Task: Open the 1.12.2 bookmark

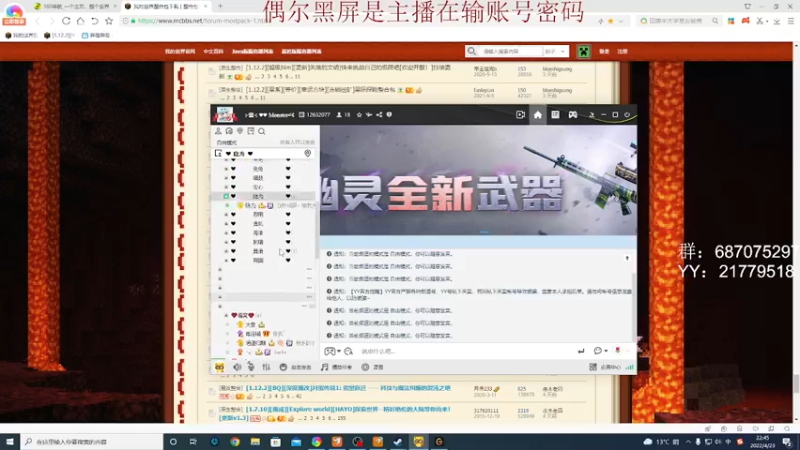Action: [x=59, y=35]
